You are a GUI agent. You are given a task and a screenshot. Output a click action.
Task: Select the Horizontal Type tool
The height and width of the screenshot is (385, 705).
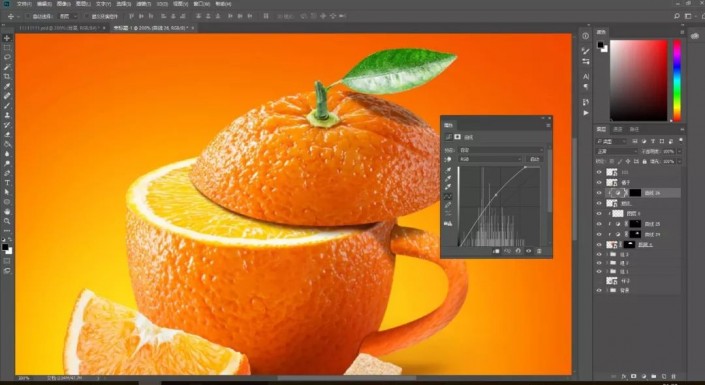point(7,183)
